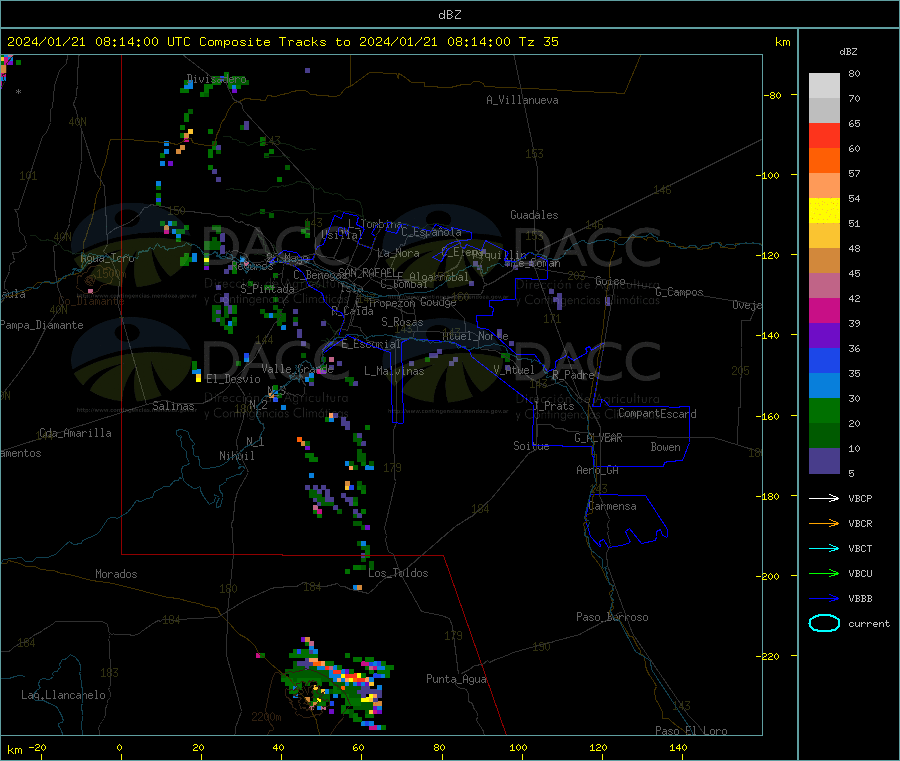Click the Soitue location label
The height and width of the screenshot is (761, 900).
(x=531, y=445)
